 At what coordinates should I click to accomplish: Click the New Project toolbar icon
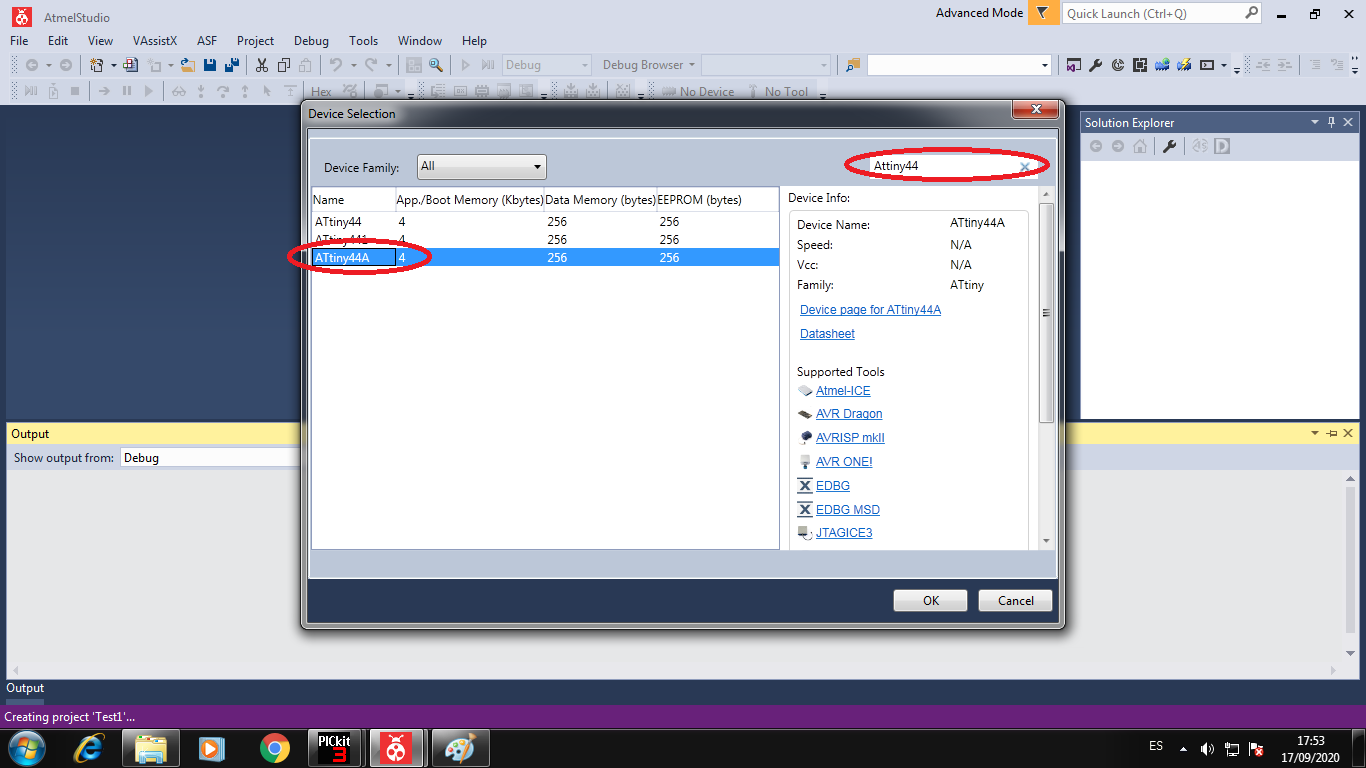click(97, 65)
